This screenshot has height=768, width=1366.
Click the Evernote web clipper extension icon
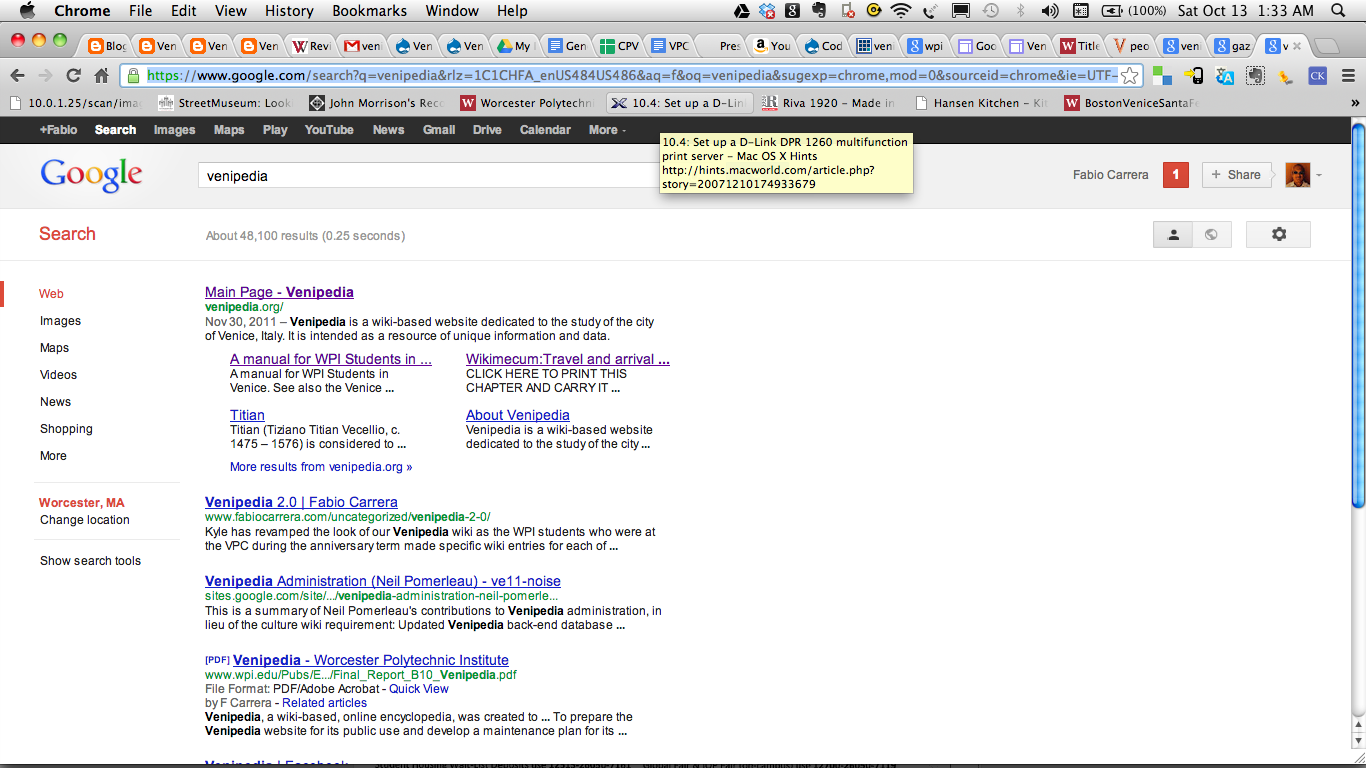pyautogui.click(x=1255, y=75)
